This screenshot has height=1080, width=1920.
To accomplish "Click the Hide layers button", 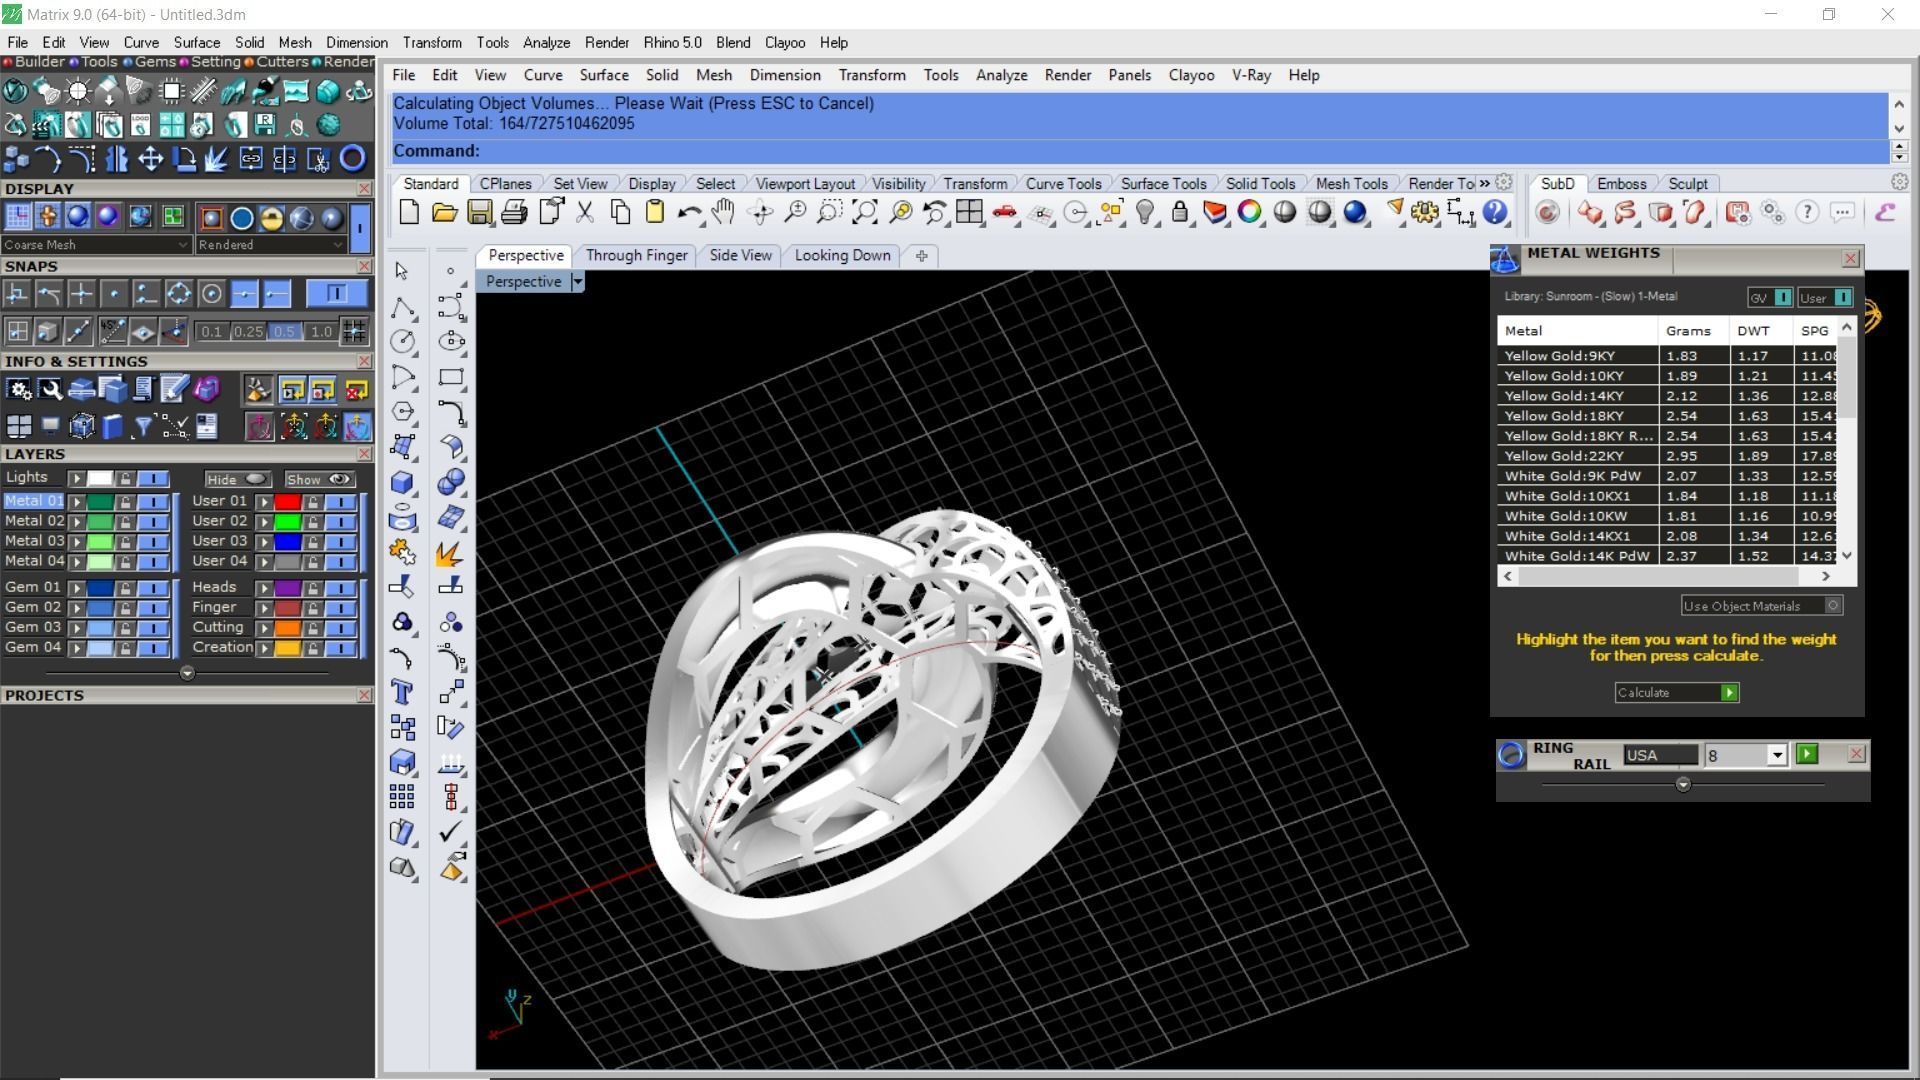I will pos(237,480).
